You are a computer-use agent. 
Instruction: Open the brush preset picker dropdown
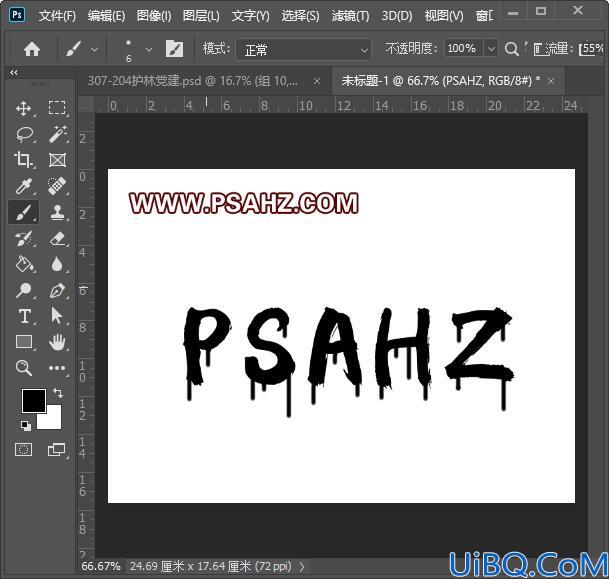pyautogui.click(x=149, y=50)
